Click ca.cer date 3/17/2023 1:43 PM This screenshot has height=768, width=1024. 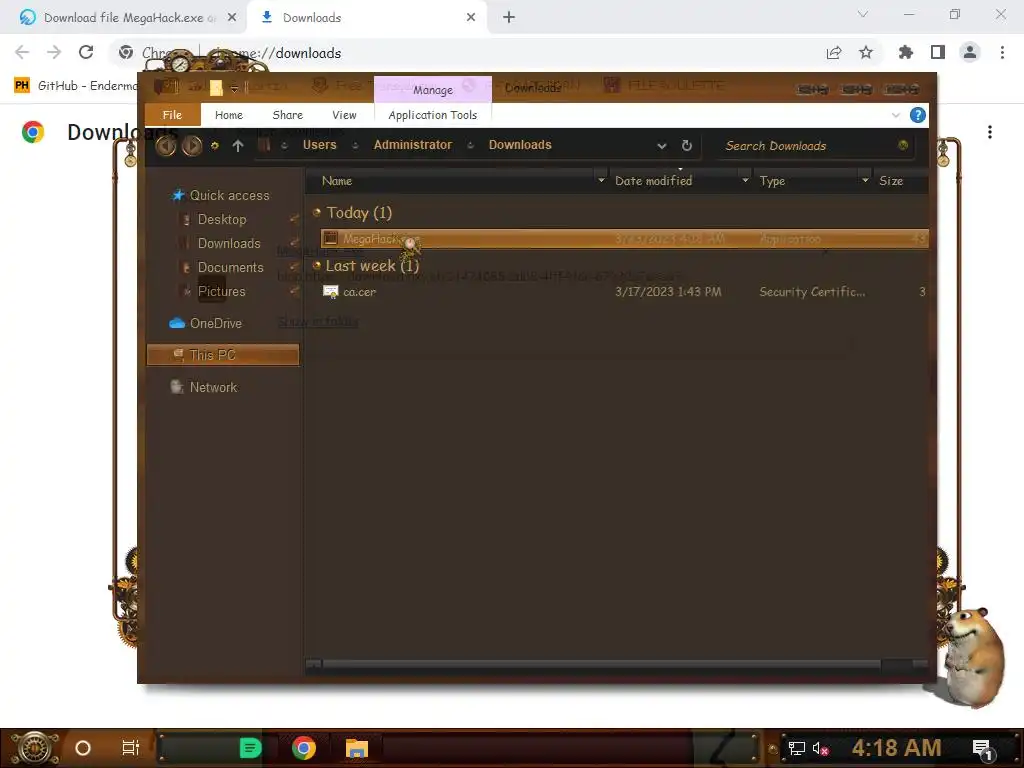(x=668, y=292)
